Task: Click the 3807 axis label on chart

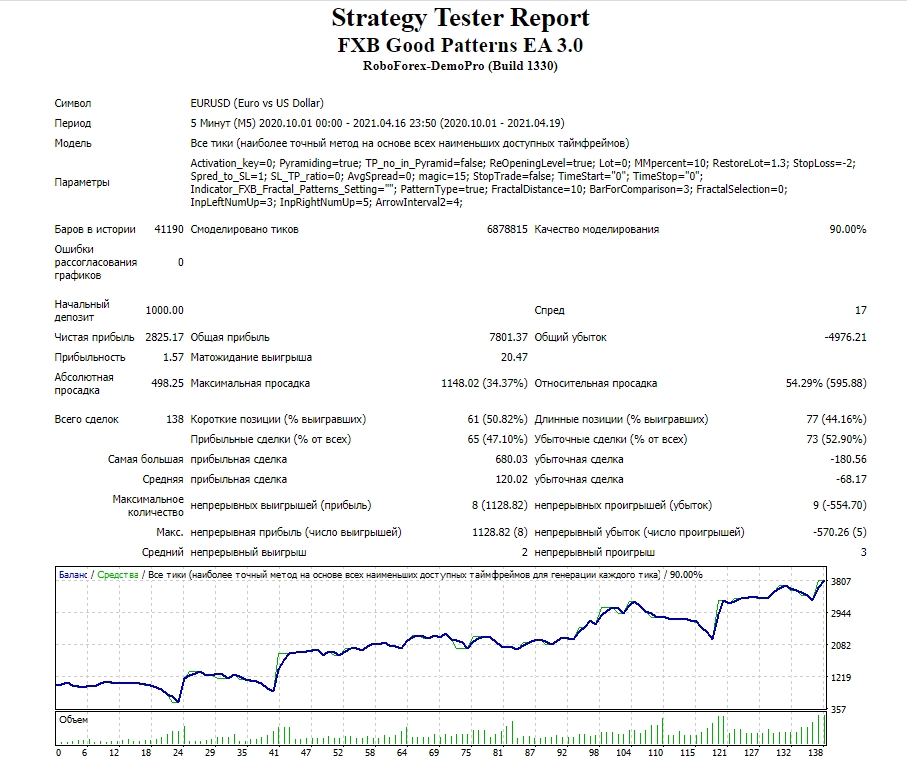Action: (x=840, y=581)
